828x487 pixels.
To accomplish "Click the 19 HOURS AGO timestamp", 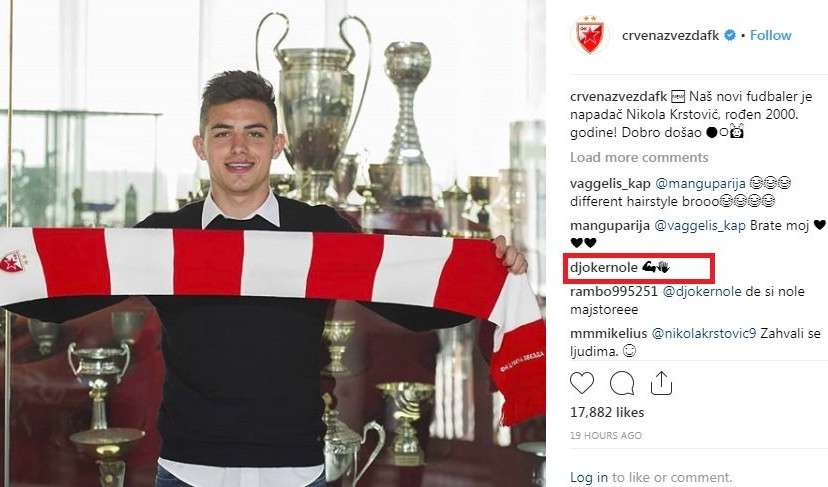I will tap(606, 436).
